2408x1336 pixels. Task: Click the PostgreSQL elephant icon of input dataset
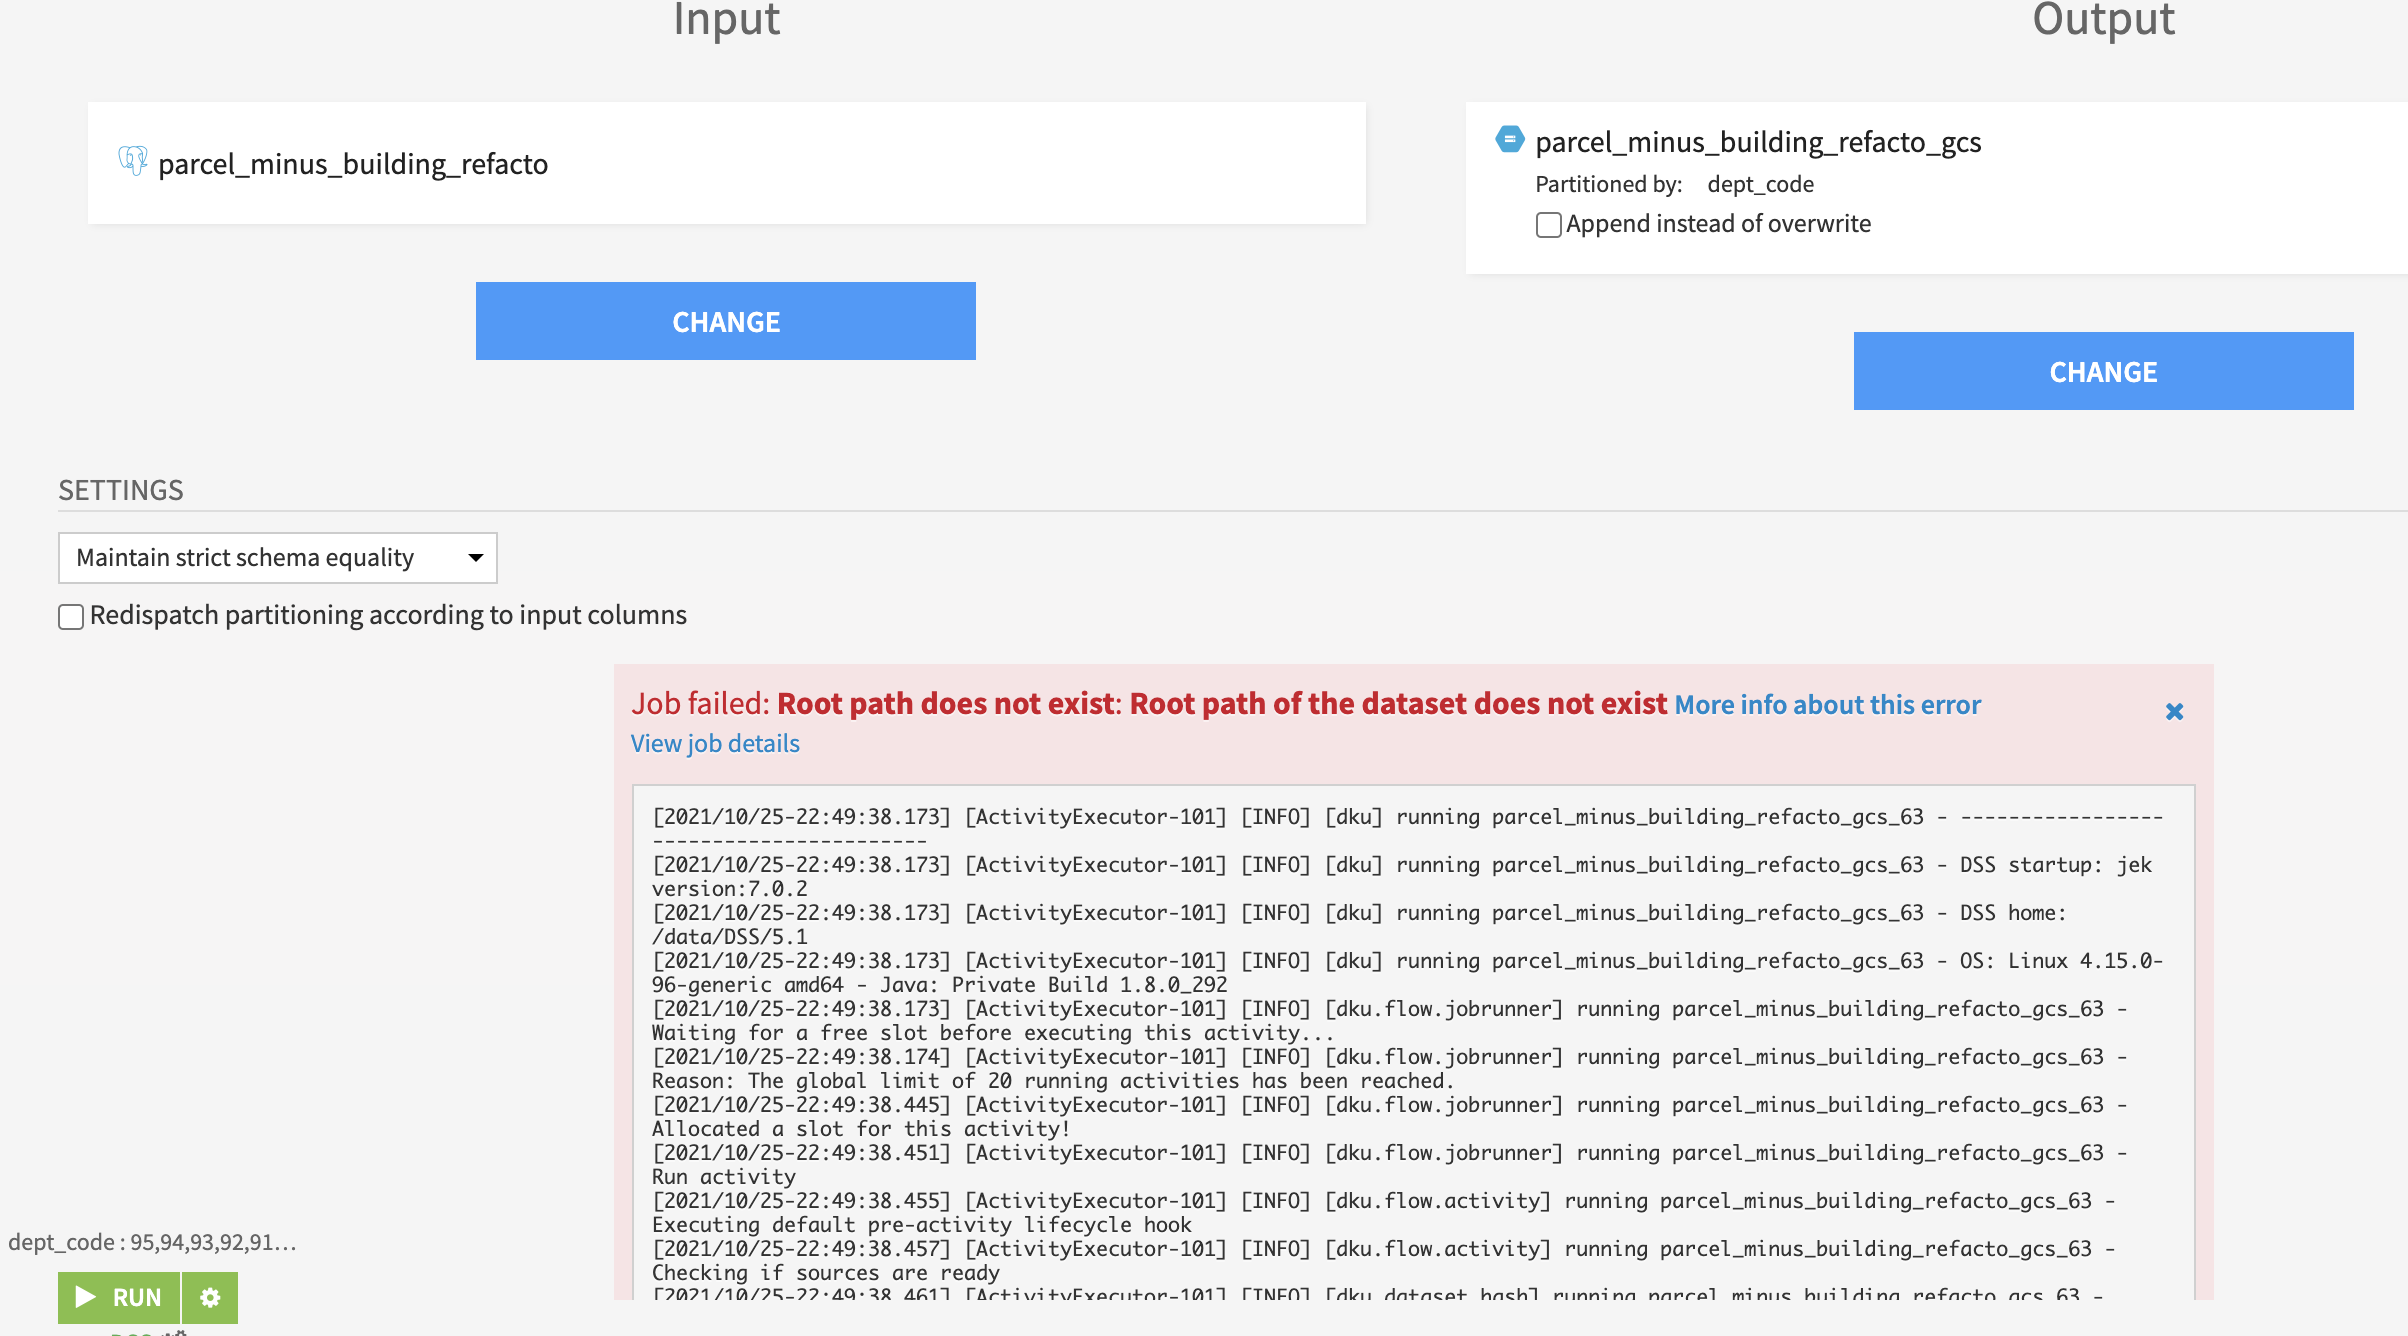point(132,161)
